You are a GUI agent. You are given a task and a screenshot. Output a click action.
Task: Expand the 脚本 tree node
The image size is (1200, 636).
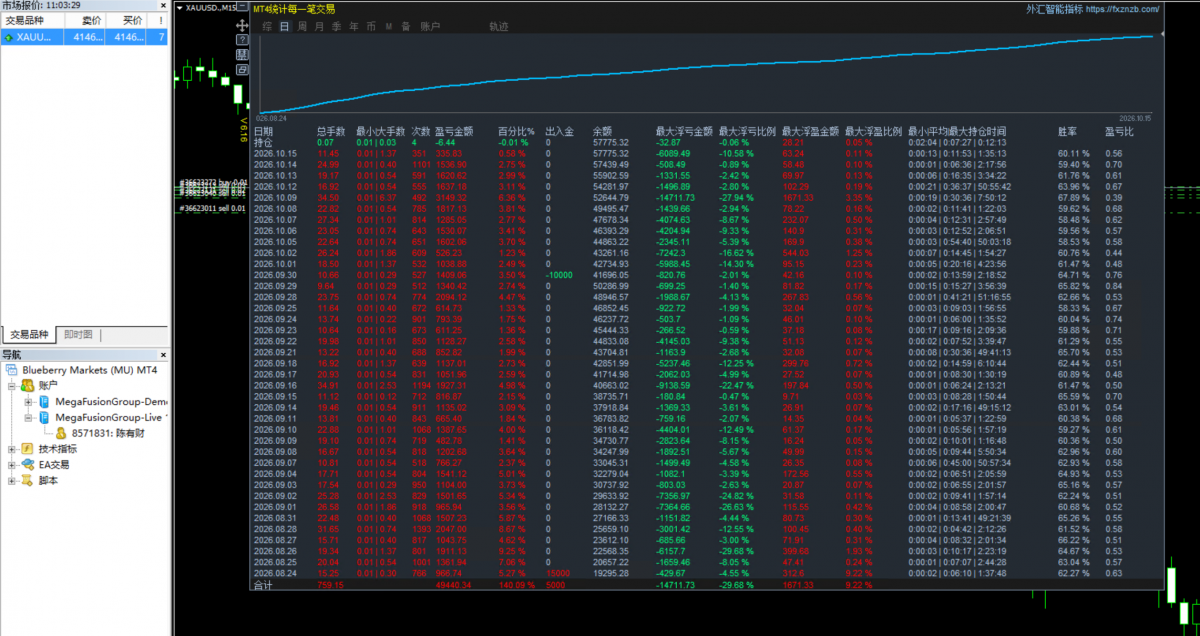click(12, 481)
